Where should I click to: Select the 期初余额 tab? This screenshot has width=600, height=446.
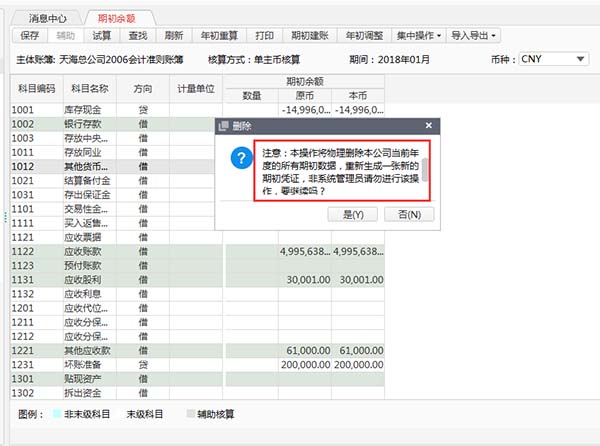(117, 18)
